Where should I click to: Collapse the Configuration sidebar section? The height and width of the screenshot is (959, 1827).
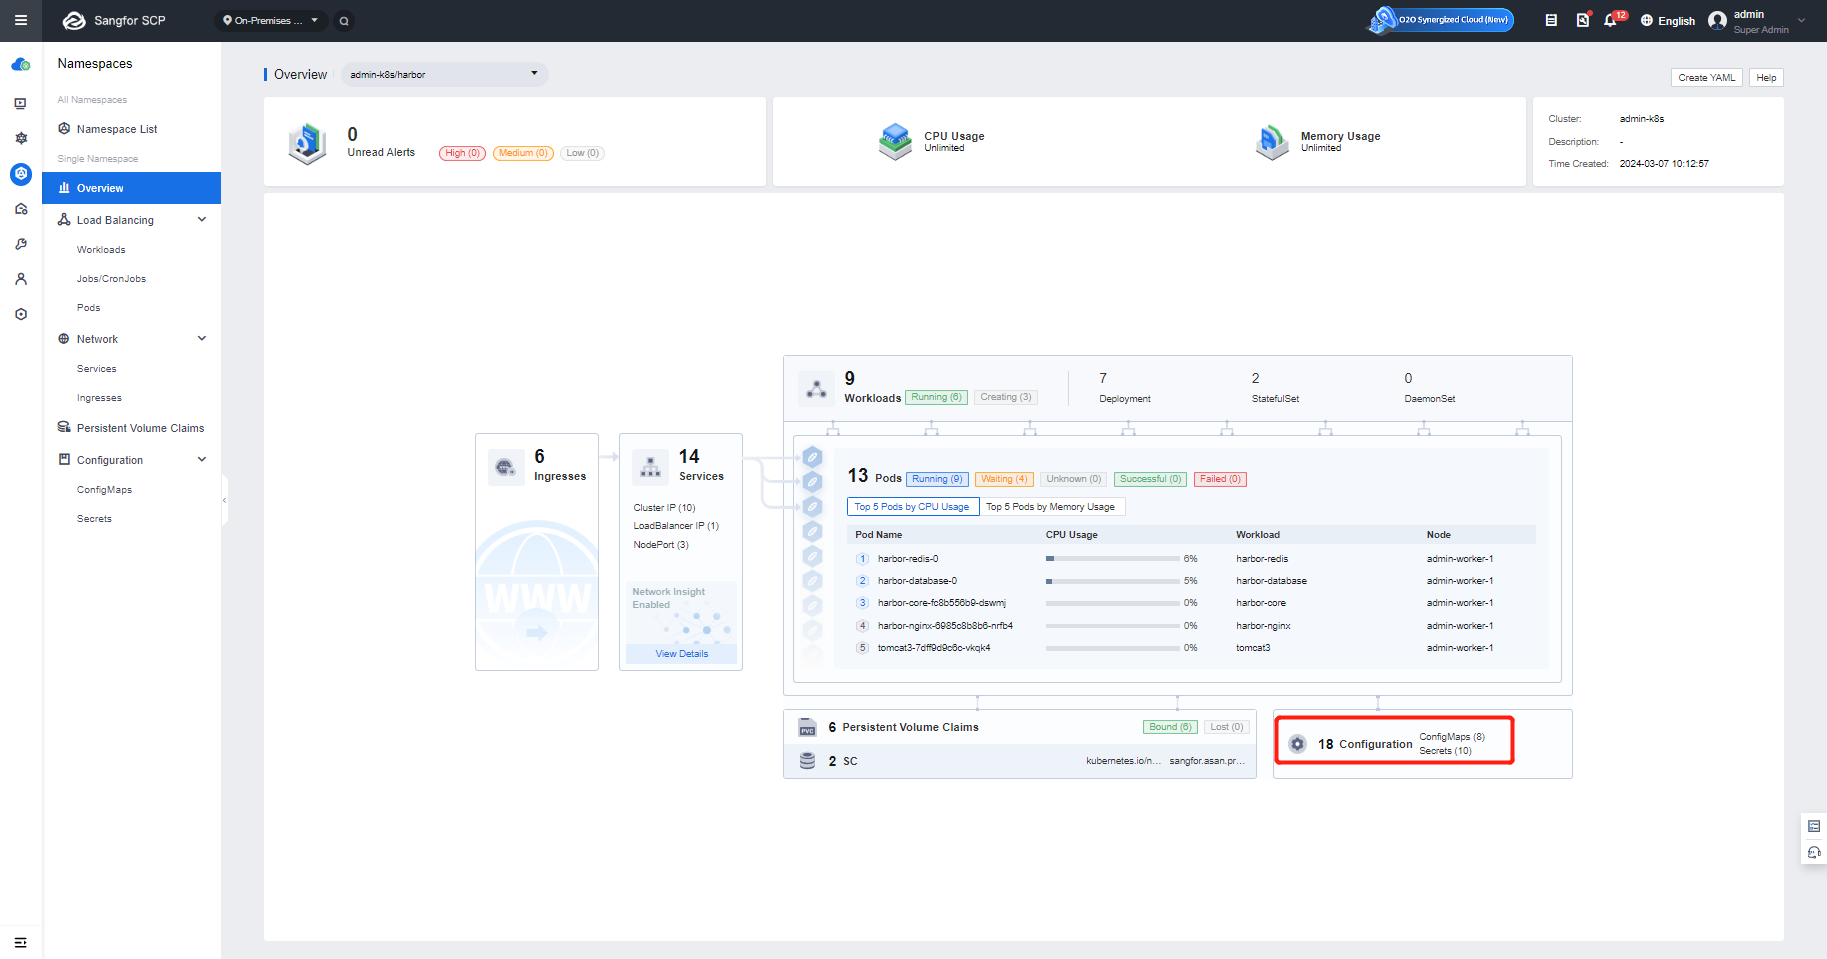click(202, 460)
